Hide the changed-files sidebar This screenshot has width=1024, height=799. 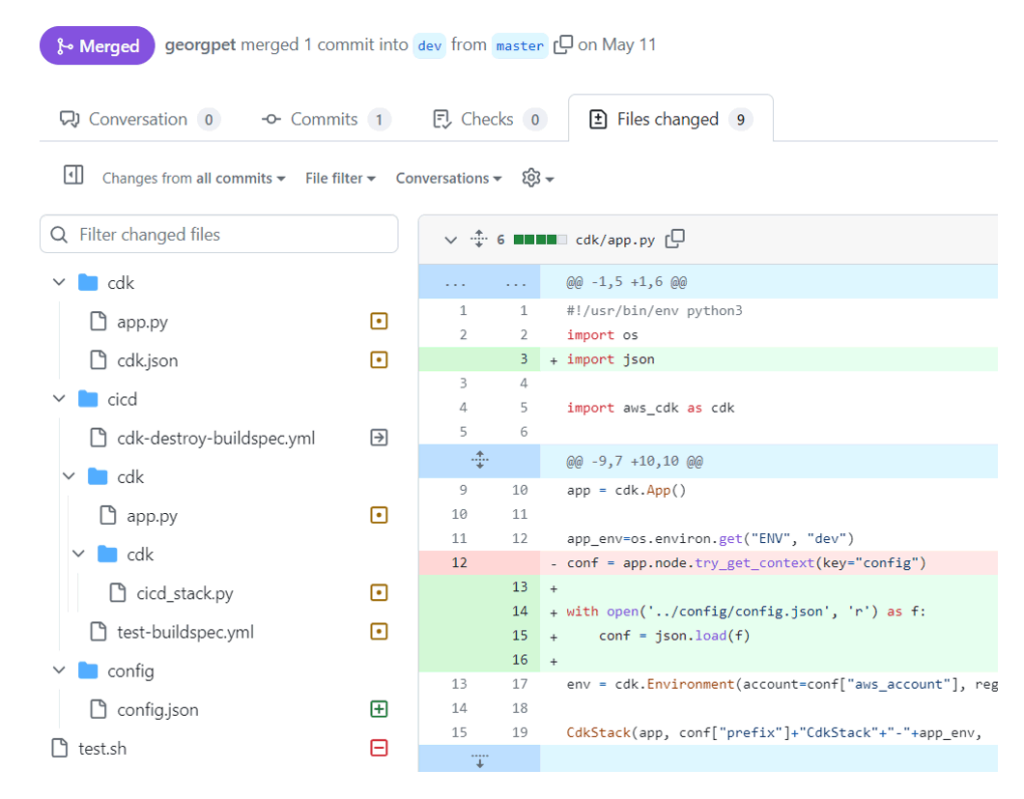coord(72,174)
